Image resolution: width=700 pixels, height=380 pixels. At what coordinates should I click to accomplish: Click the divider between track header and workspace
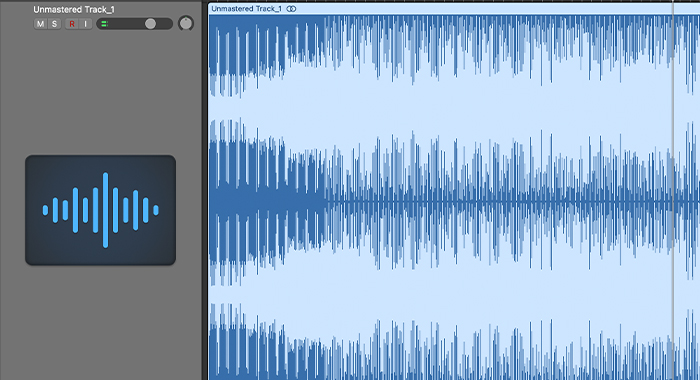coord(205,190)
